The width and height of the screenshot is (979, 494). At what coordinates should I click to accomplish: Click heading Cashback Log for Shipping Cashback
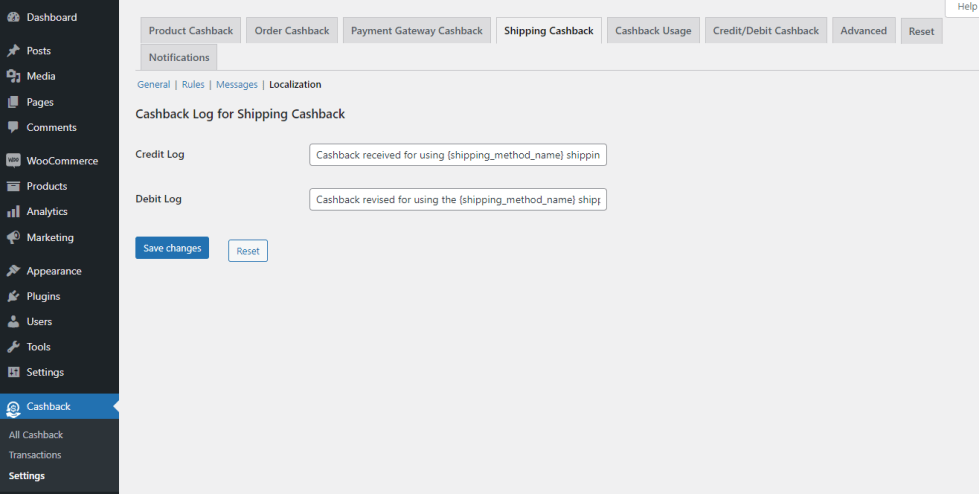tap(240, 114)
